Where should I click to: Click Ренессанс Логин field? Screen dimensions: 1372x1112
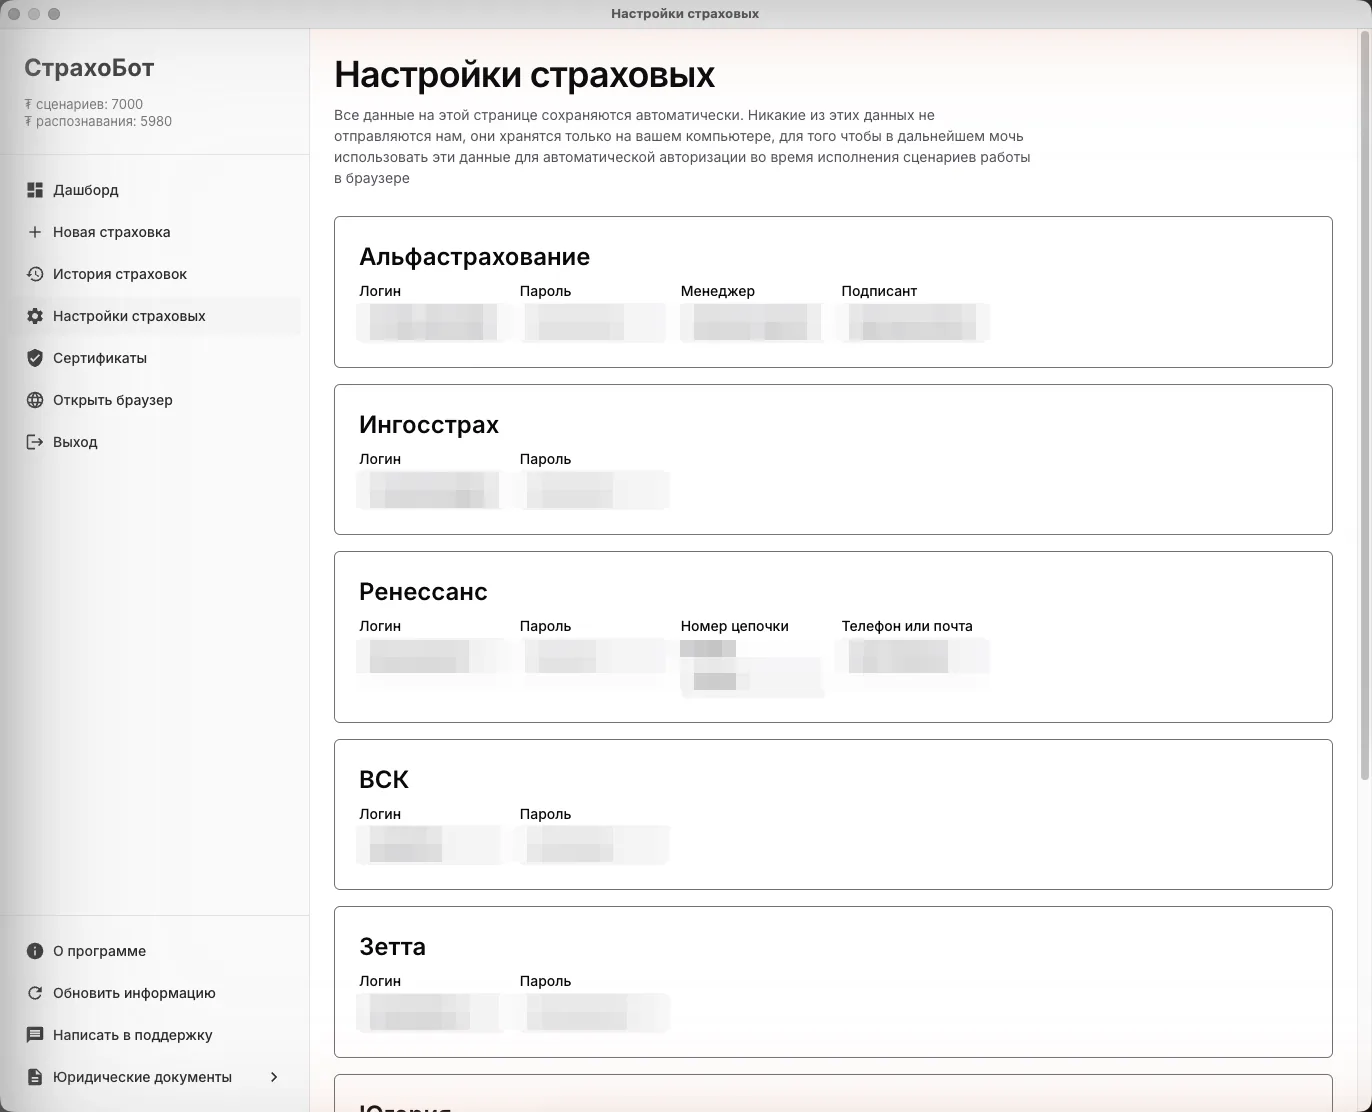[433, 657]
